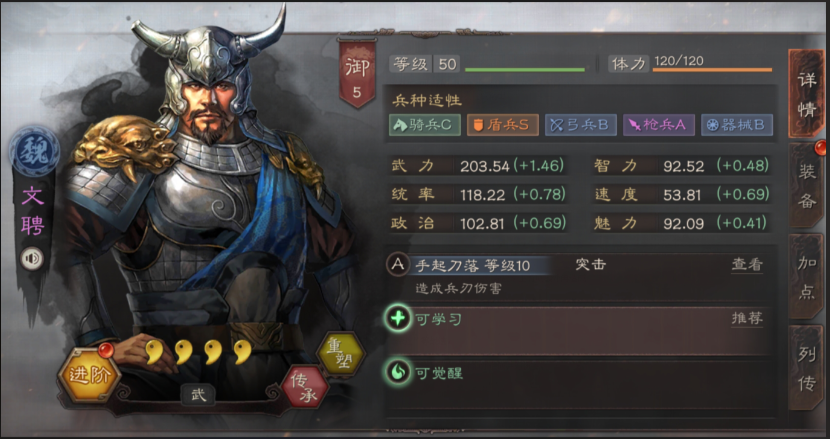This screenshot has width=830, height=439.
Task: Switch to the 加点 tab
Action: [x=806, y=277]
